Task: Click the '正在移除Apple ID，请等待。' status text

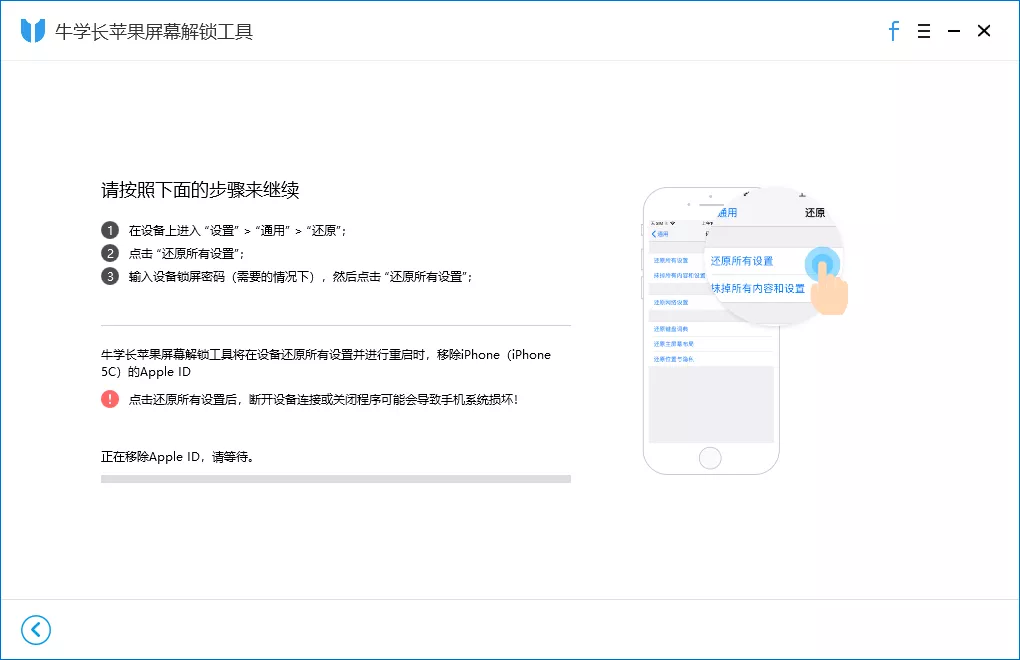Action: click(178, 457)
